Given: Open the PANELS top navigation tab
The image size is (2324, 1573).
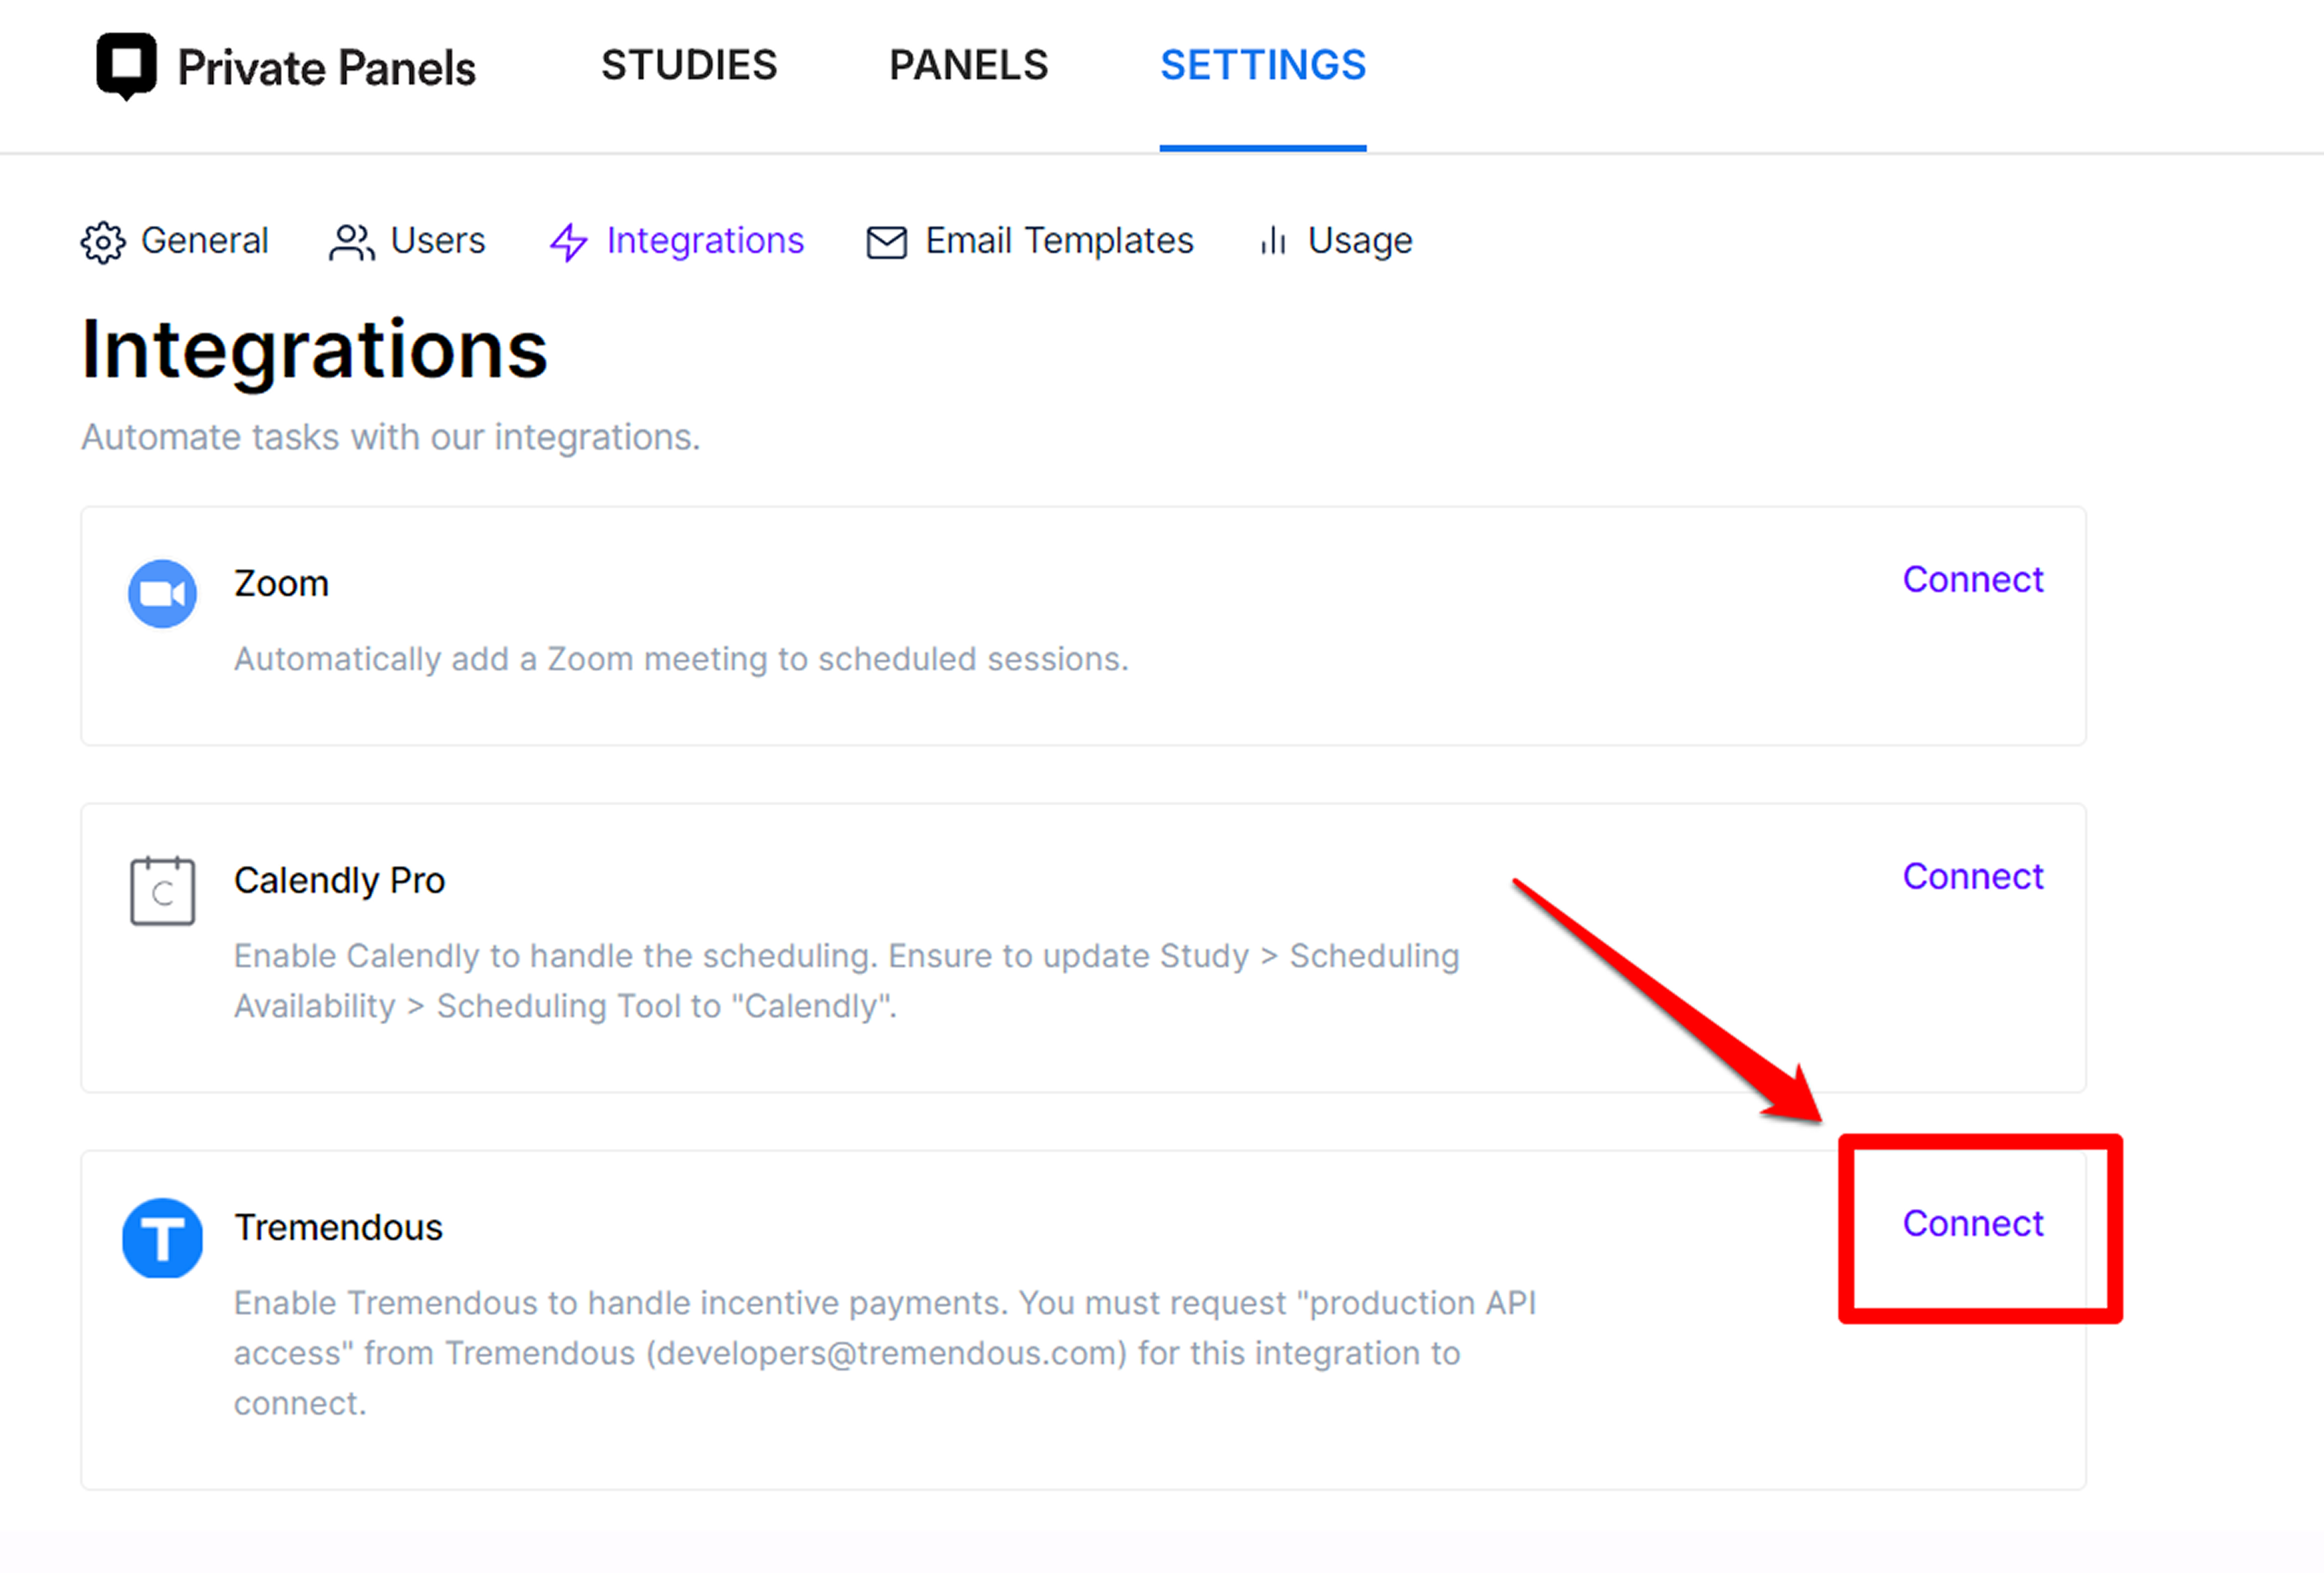Looking at the screenshot, I should (x=968, y=66).
